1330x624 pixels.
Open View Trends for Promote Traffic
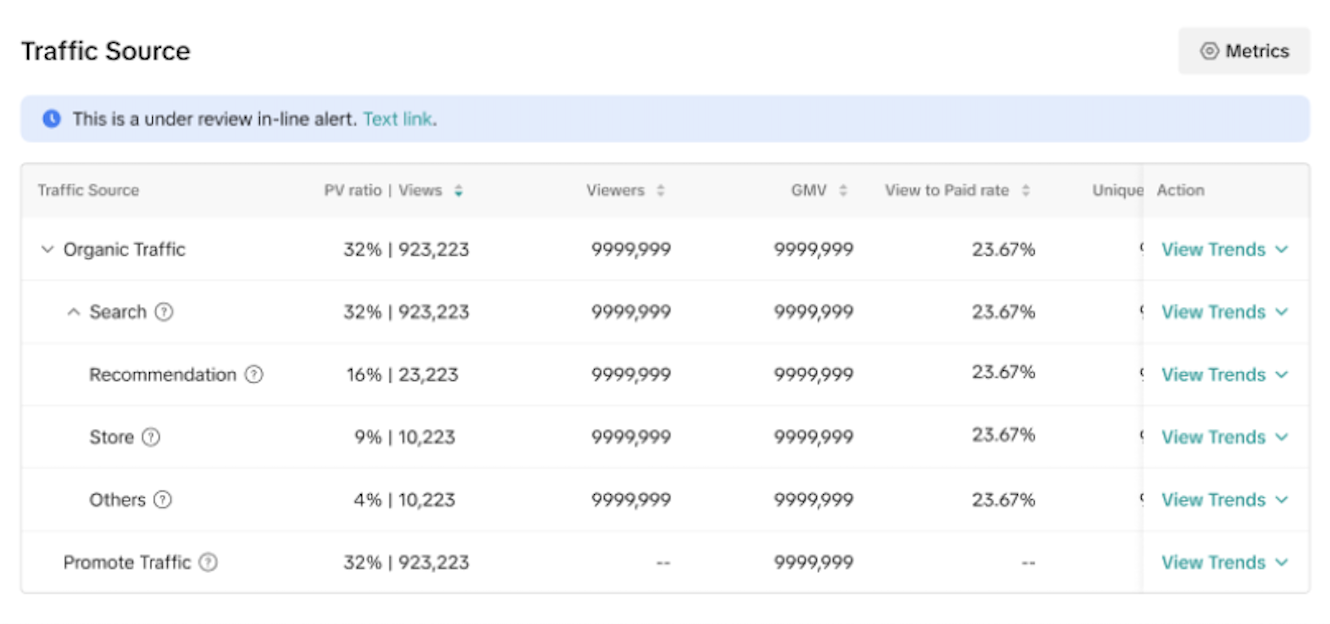pyautogui.click(x=1224, y=563)
